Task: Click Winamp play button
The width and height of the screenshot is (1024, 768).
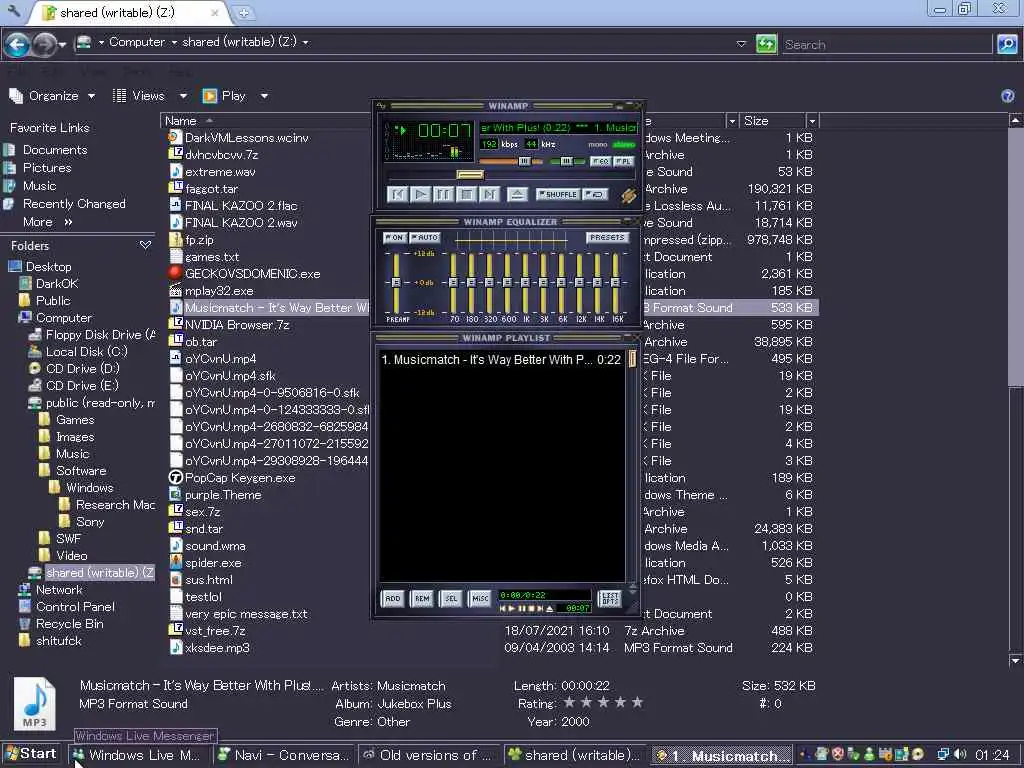Action: (421, 194)
